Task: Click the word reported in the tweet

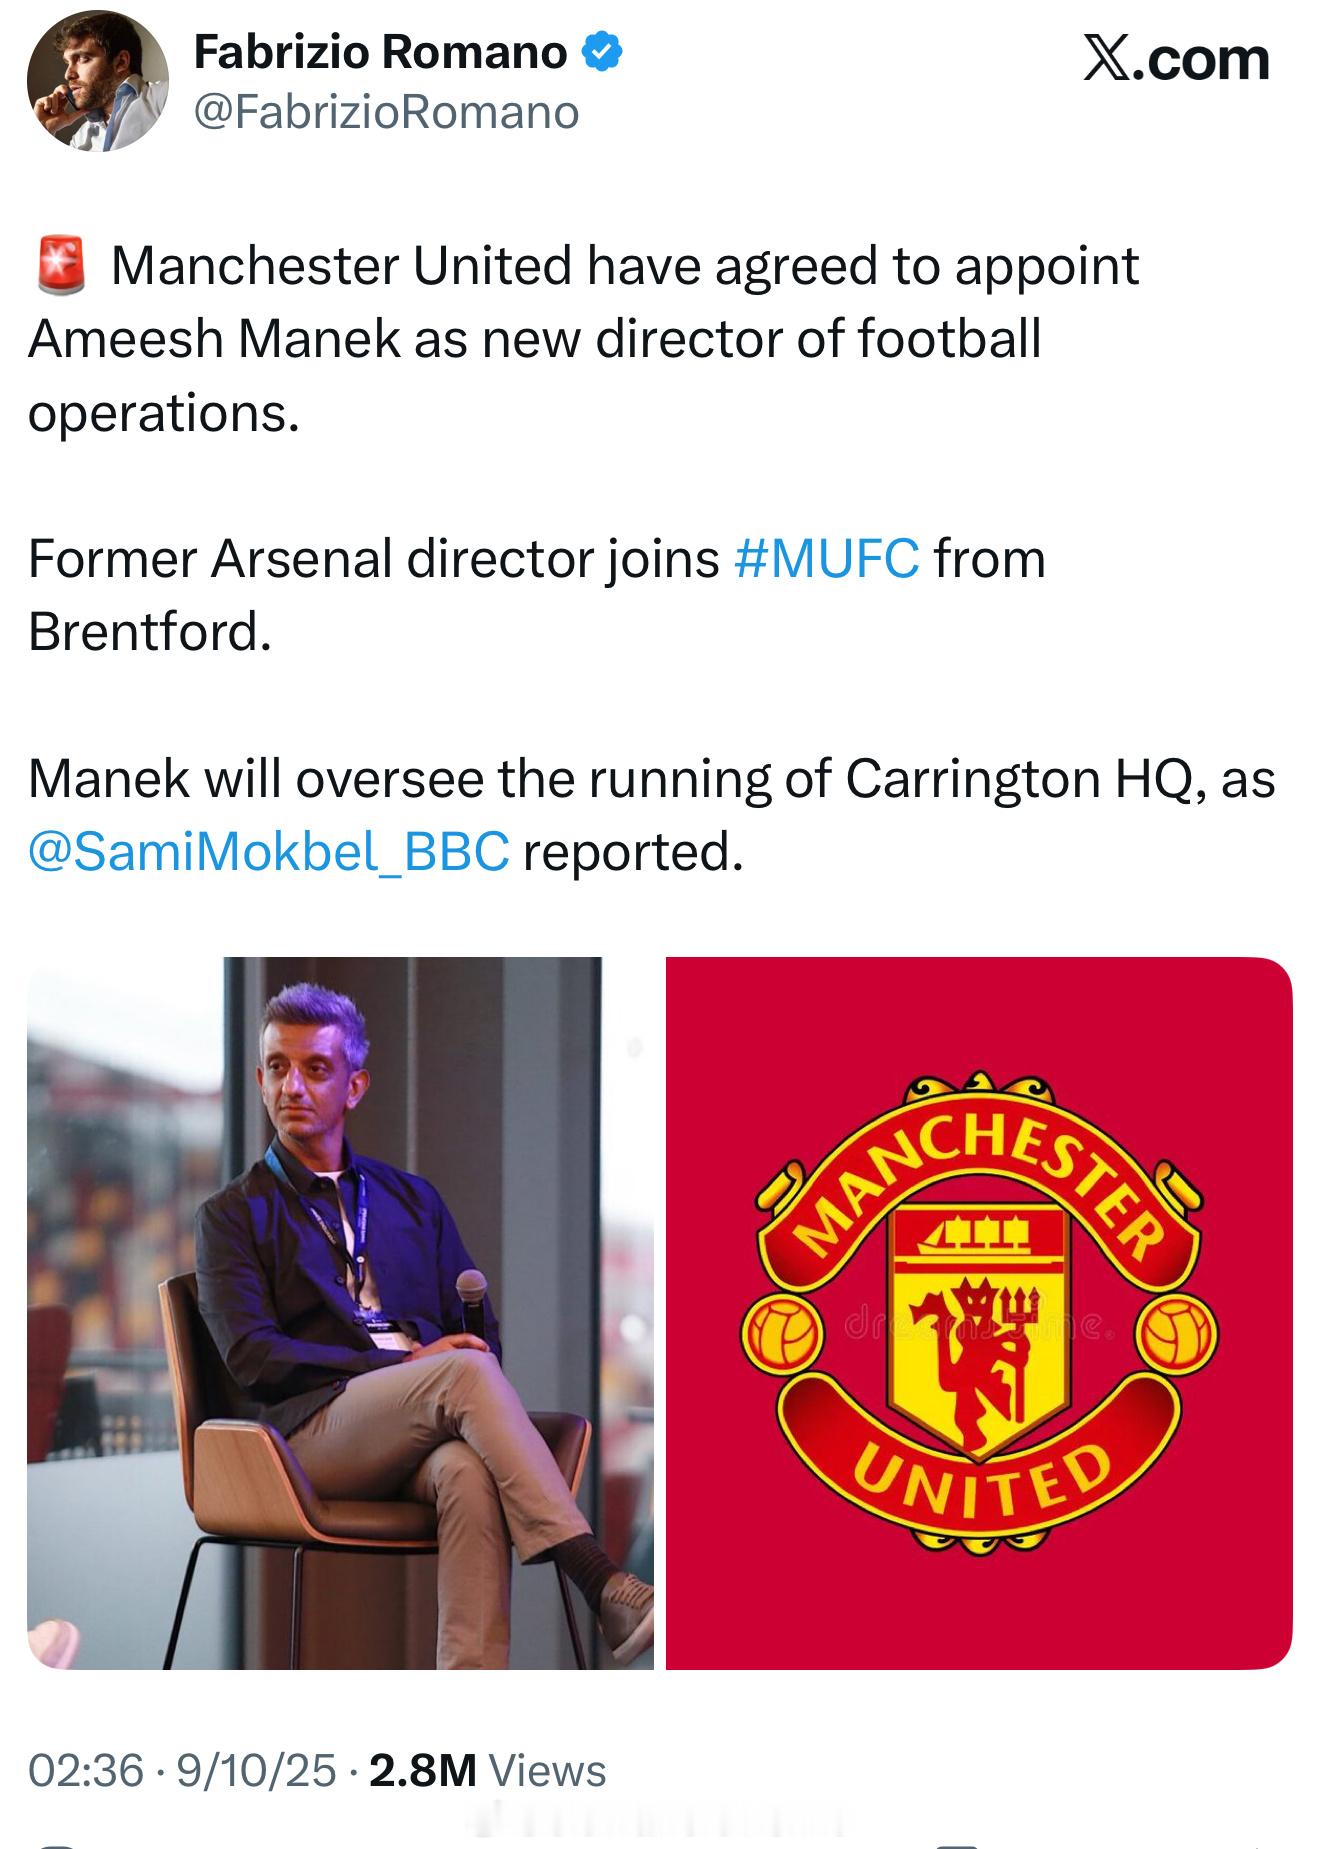Action: [x=632, y=852]
